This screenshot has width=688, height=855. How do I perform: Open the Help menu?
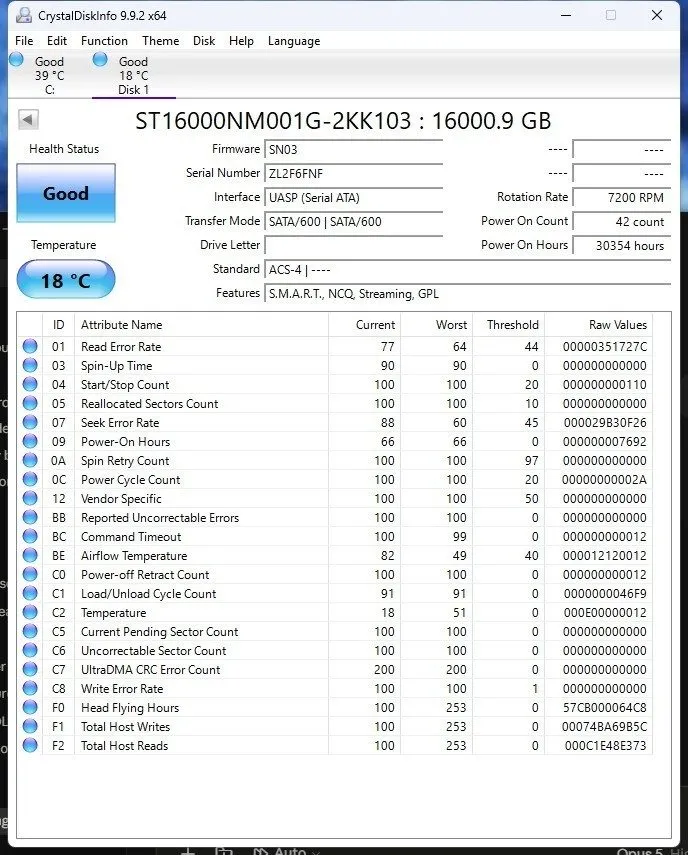[x=241, y=41]
